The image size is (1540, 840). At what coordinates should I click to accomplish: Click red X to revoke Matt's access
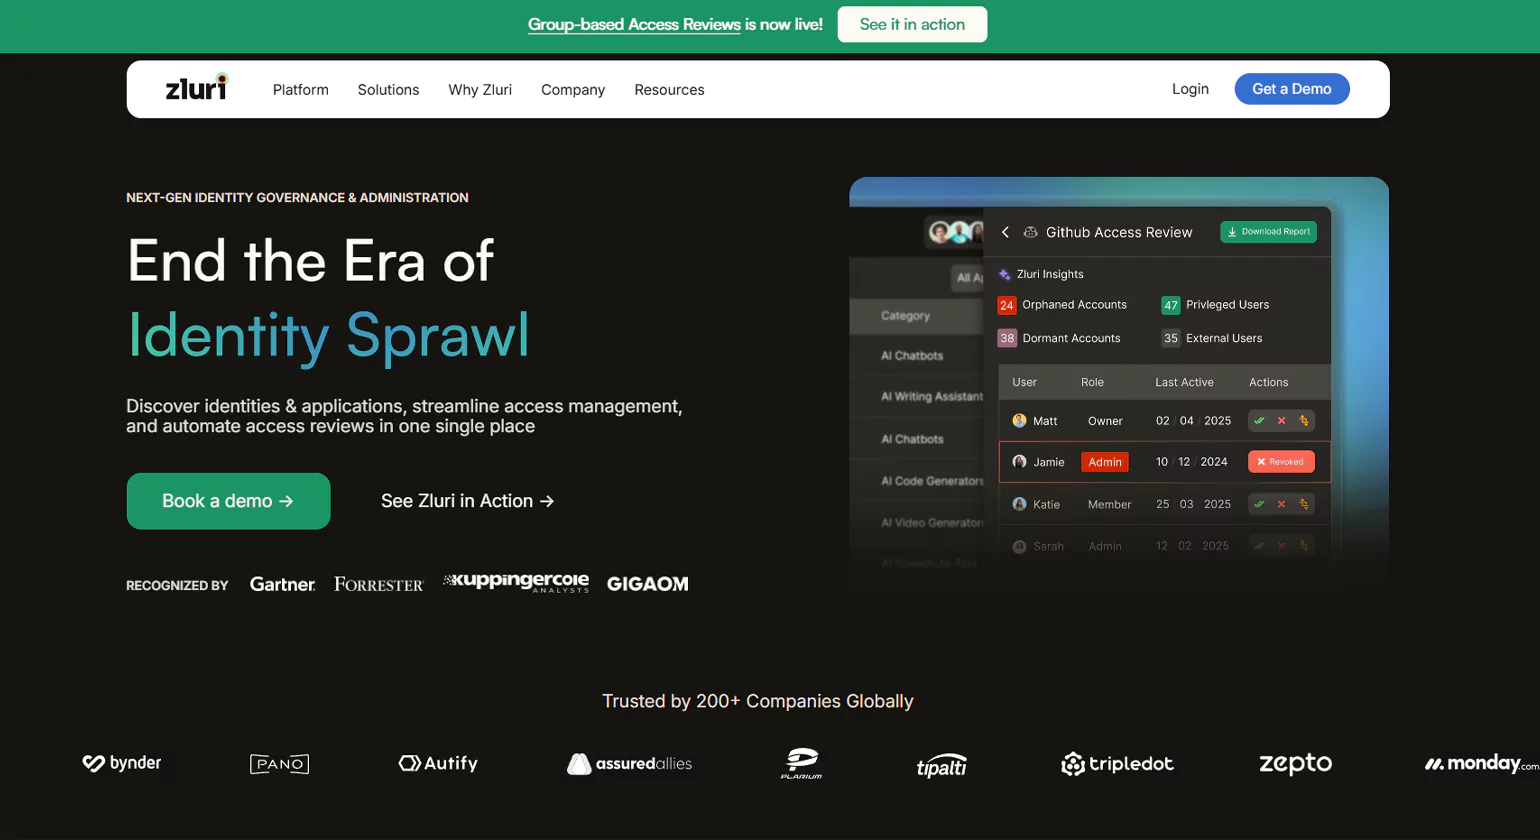[x=1281, y=421]
